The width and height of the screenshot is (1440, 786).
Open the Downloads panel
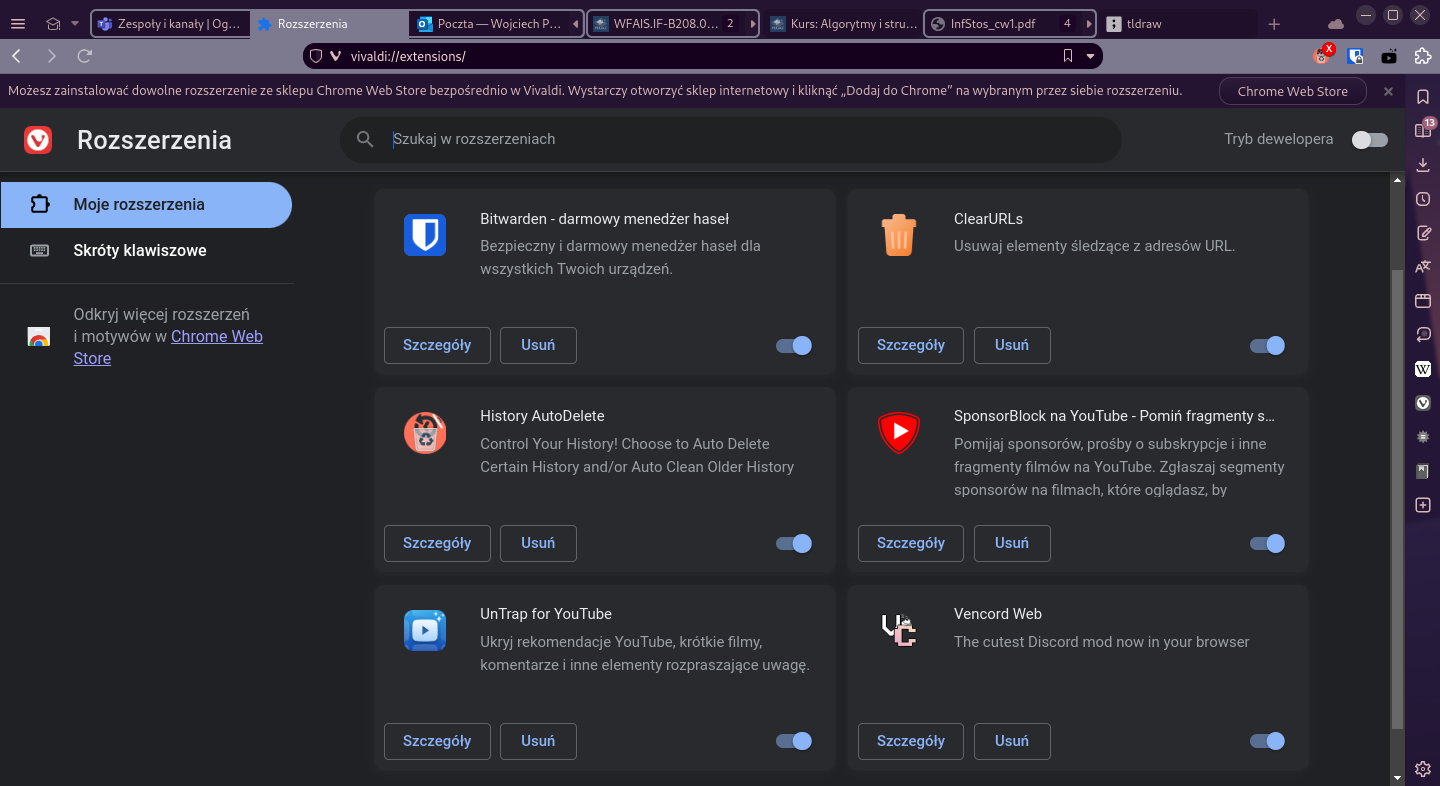click(1423, 165)
